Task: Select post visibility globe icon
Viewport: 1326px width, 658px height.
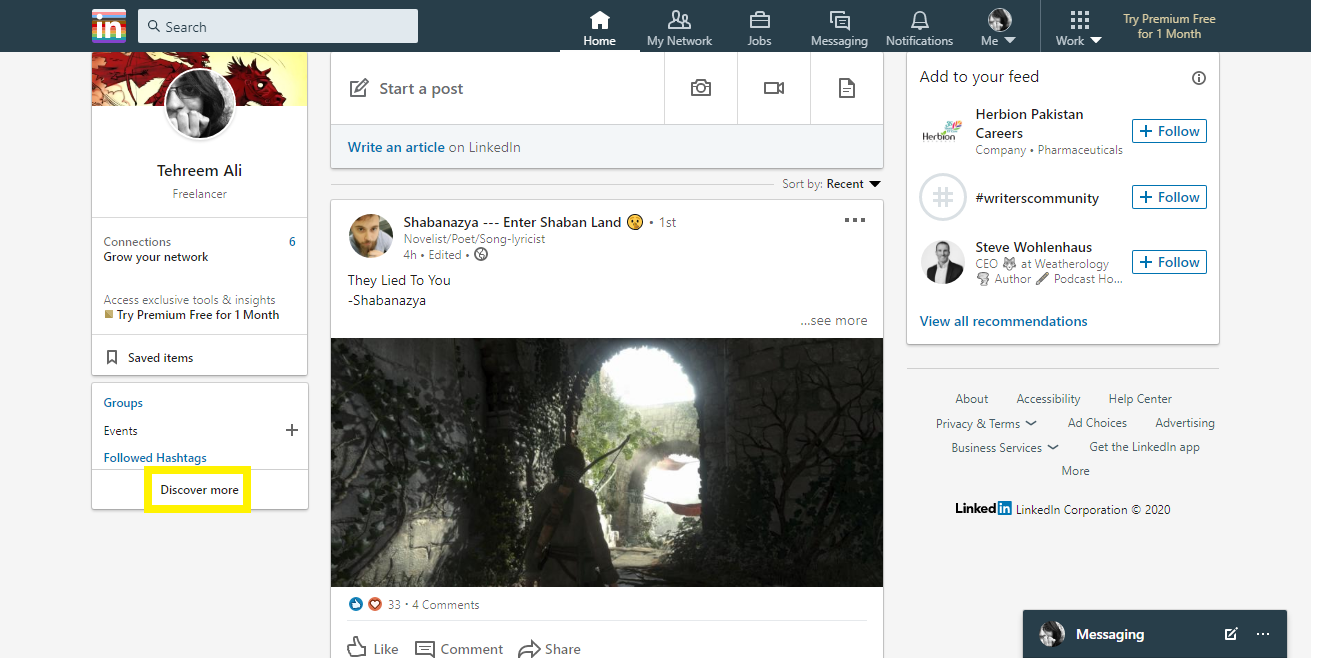Action: (481, 255)
